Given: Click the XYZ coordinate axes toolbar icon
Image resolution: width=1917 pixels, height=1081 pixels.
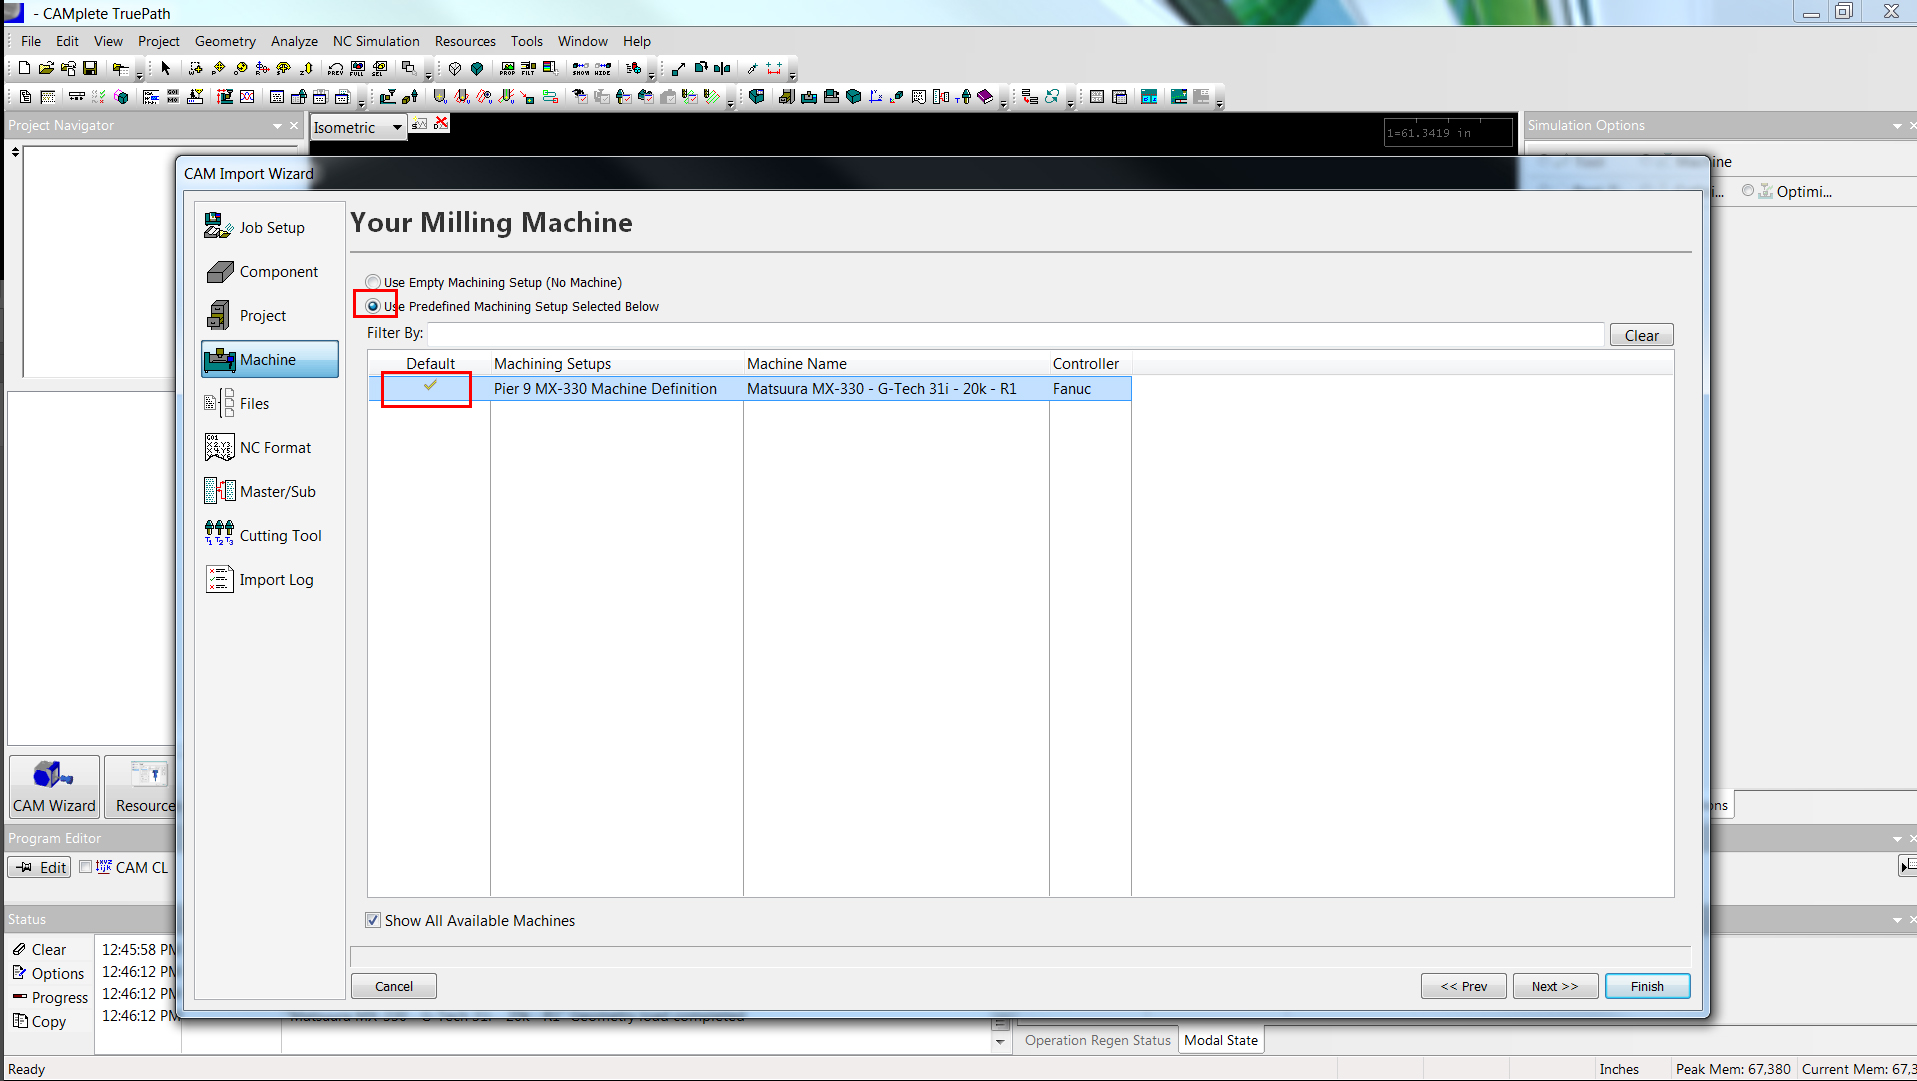Looking at the screenshot, I should [876, 97].
